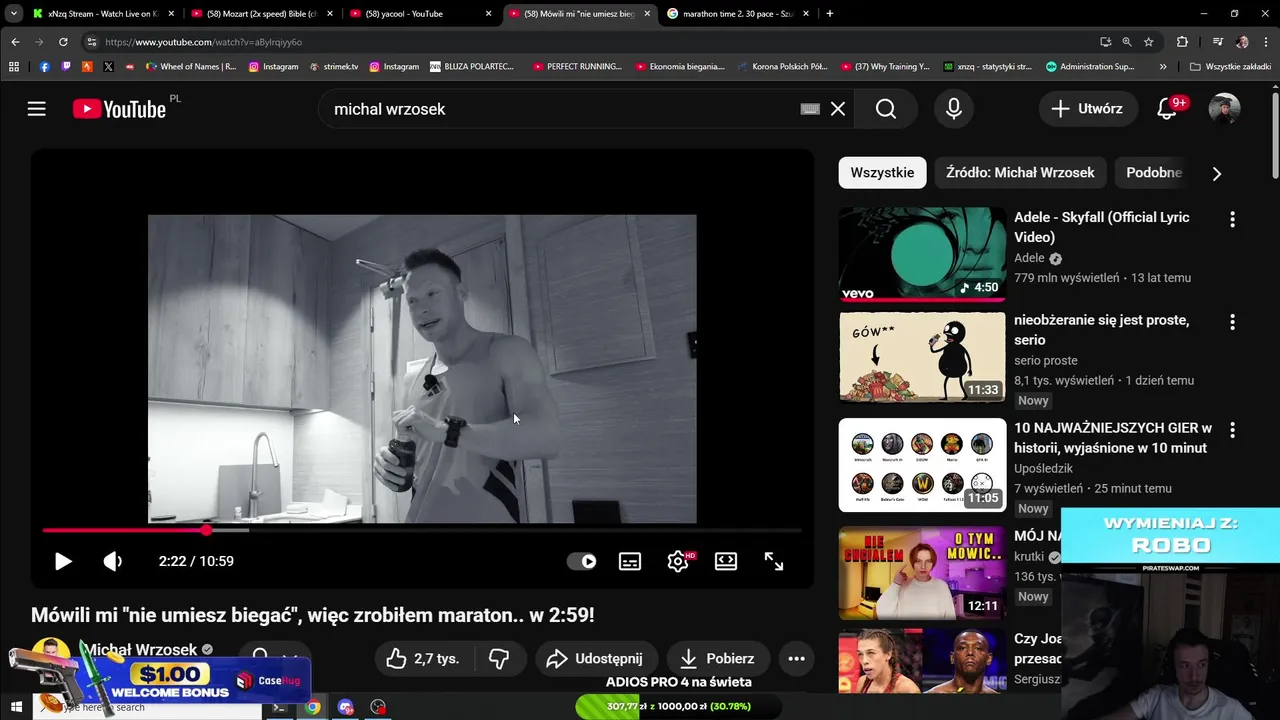Click the Utwórz create button
1280x720 pixels.
1087,109
